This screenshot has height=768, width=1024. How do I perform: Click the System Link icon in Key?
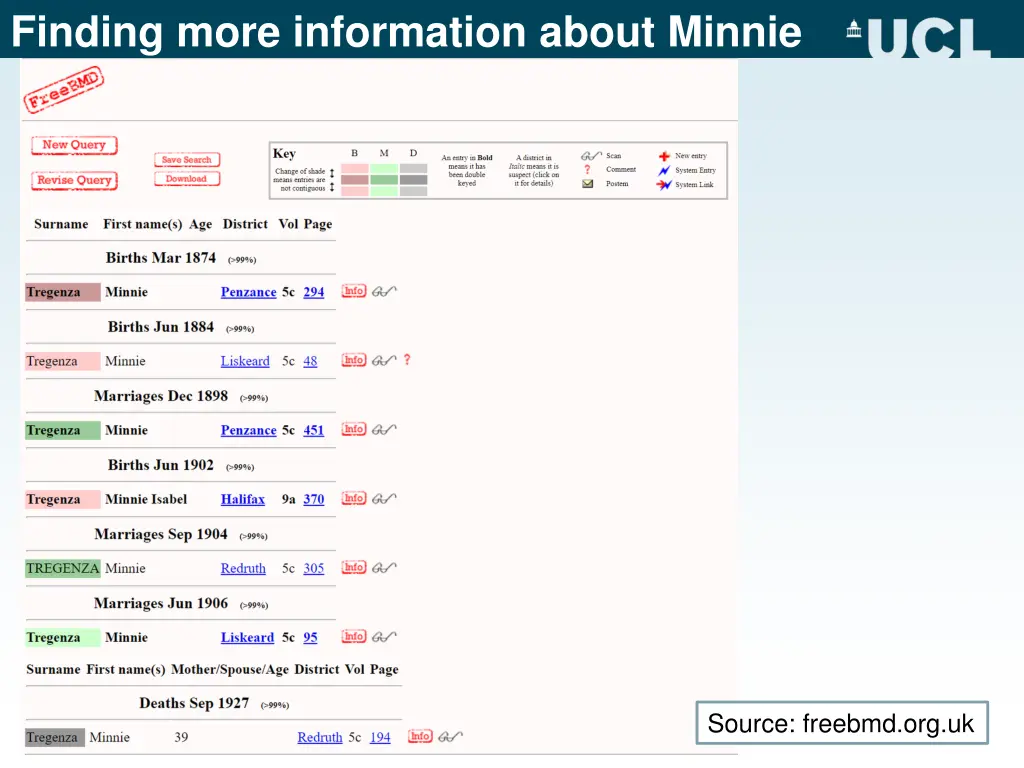coord(664,185)
